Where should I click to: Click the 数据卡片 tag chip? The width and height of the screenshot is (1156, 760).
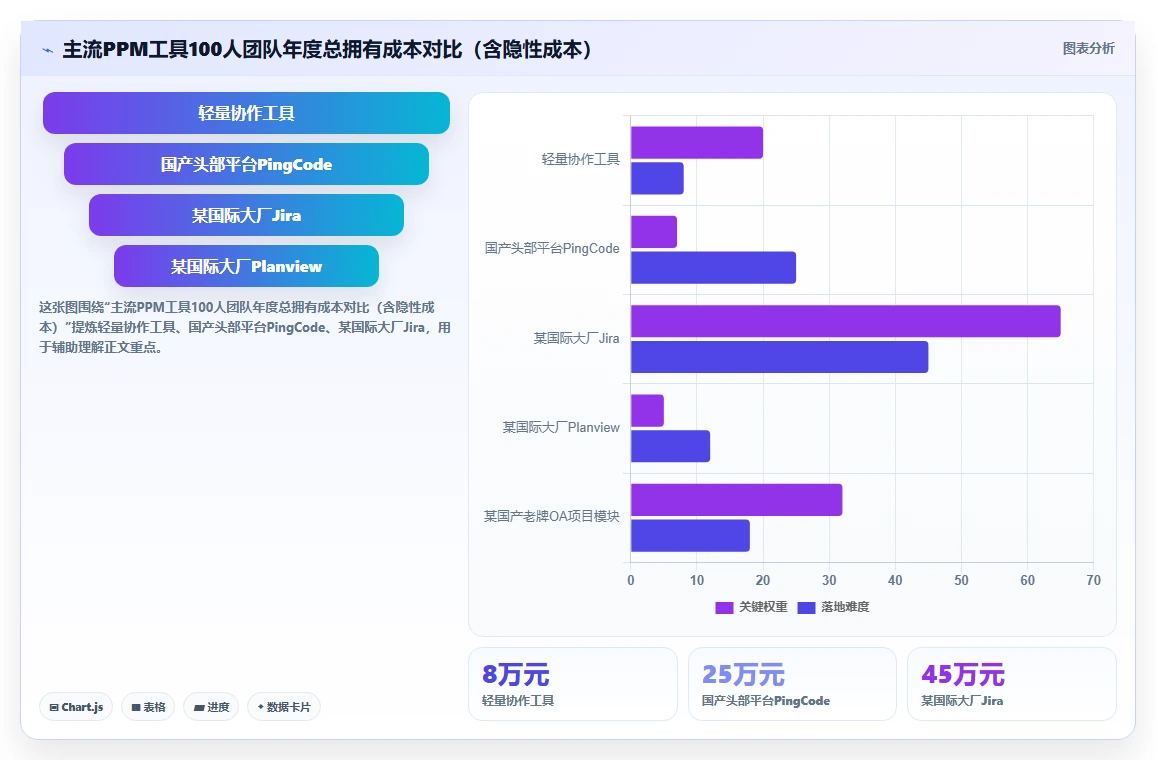pyautogui.click(x=284, y=707)
